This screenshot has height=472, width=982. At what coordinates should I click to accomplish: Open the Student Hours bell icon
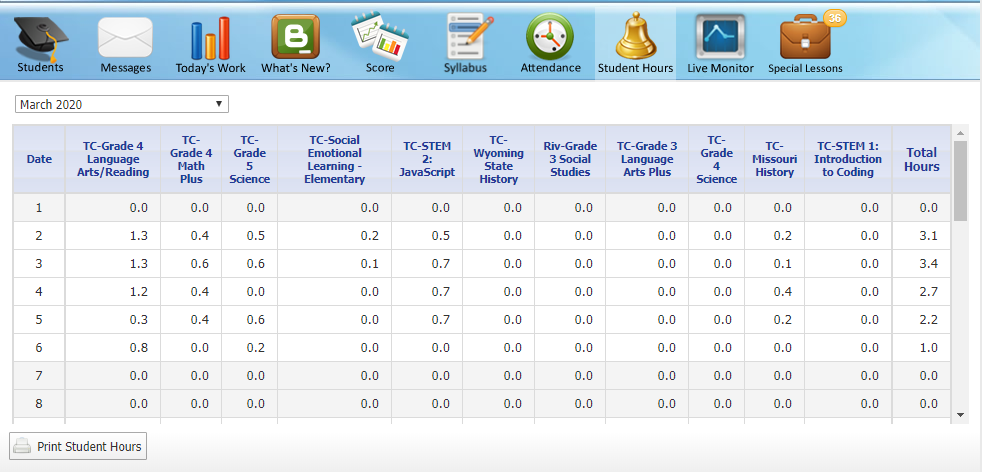636,36
